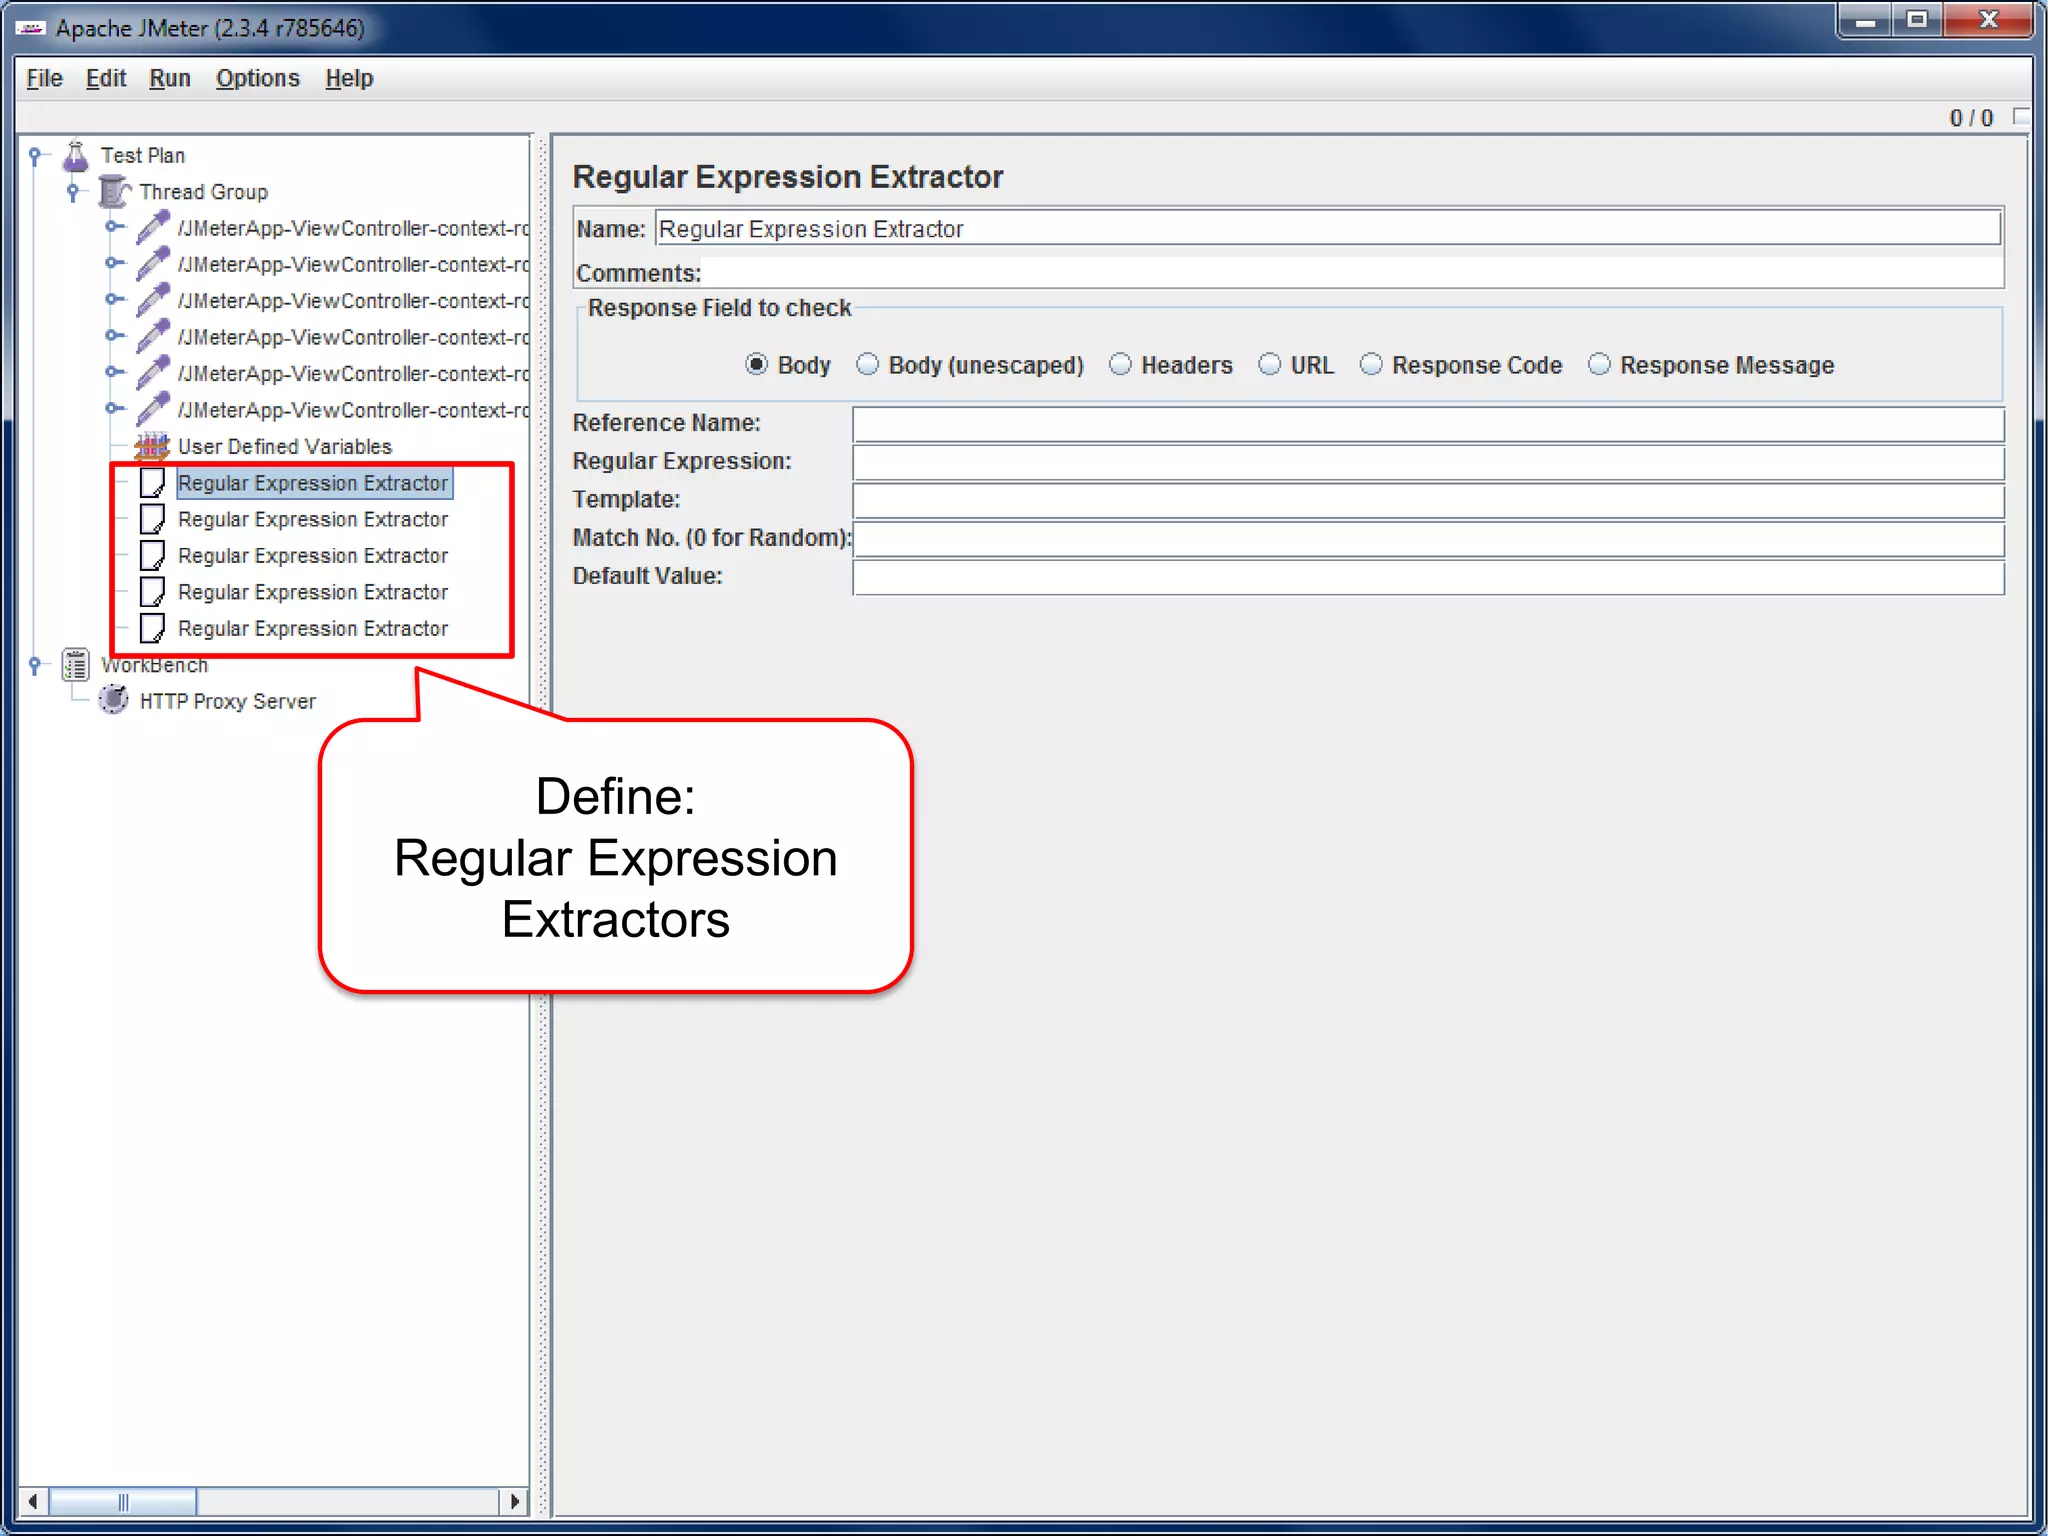Click the Match No. input field
This screenshot has height=1536, width=2048.
coord(1428,539)
